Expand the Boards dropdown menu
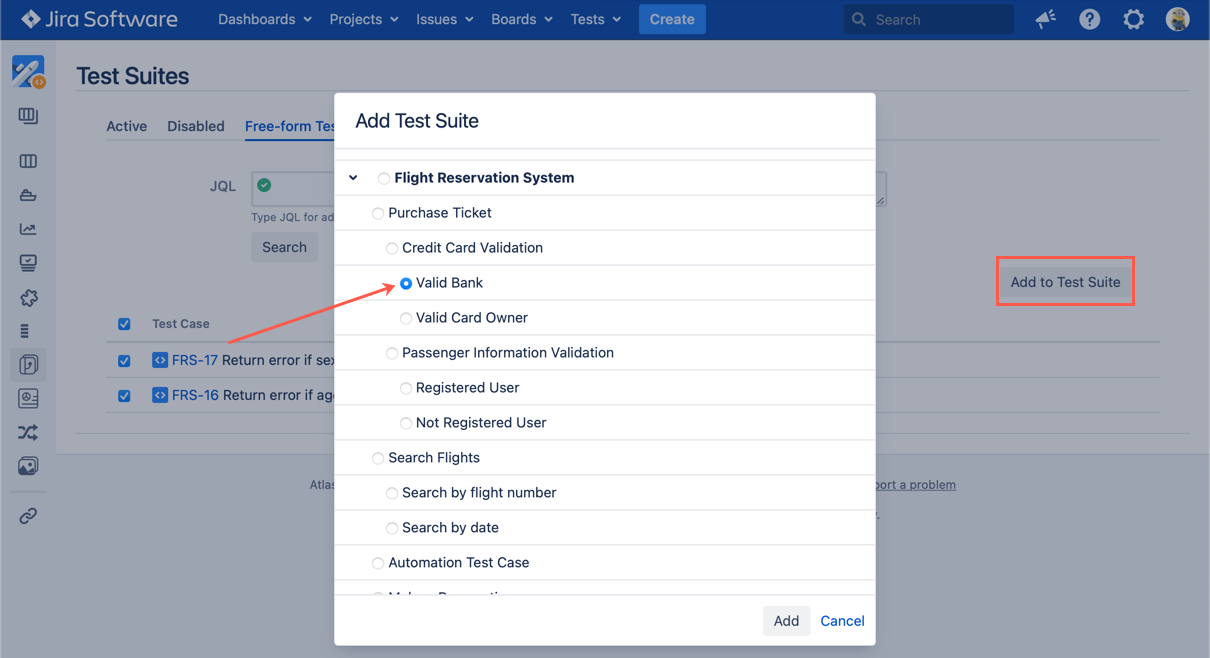 (521, 19)
